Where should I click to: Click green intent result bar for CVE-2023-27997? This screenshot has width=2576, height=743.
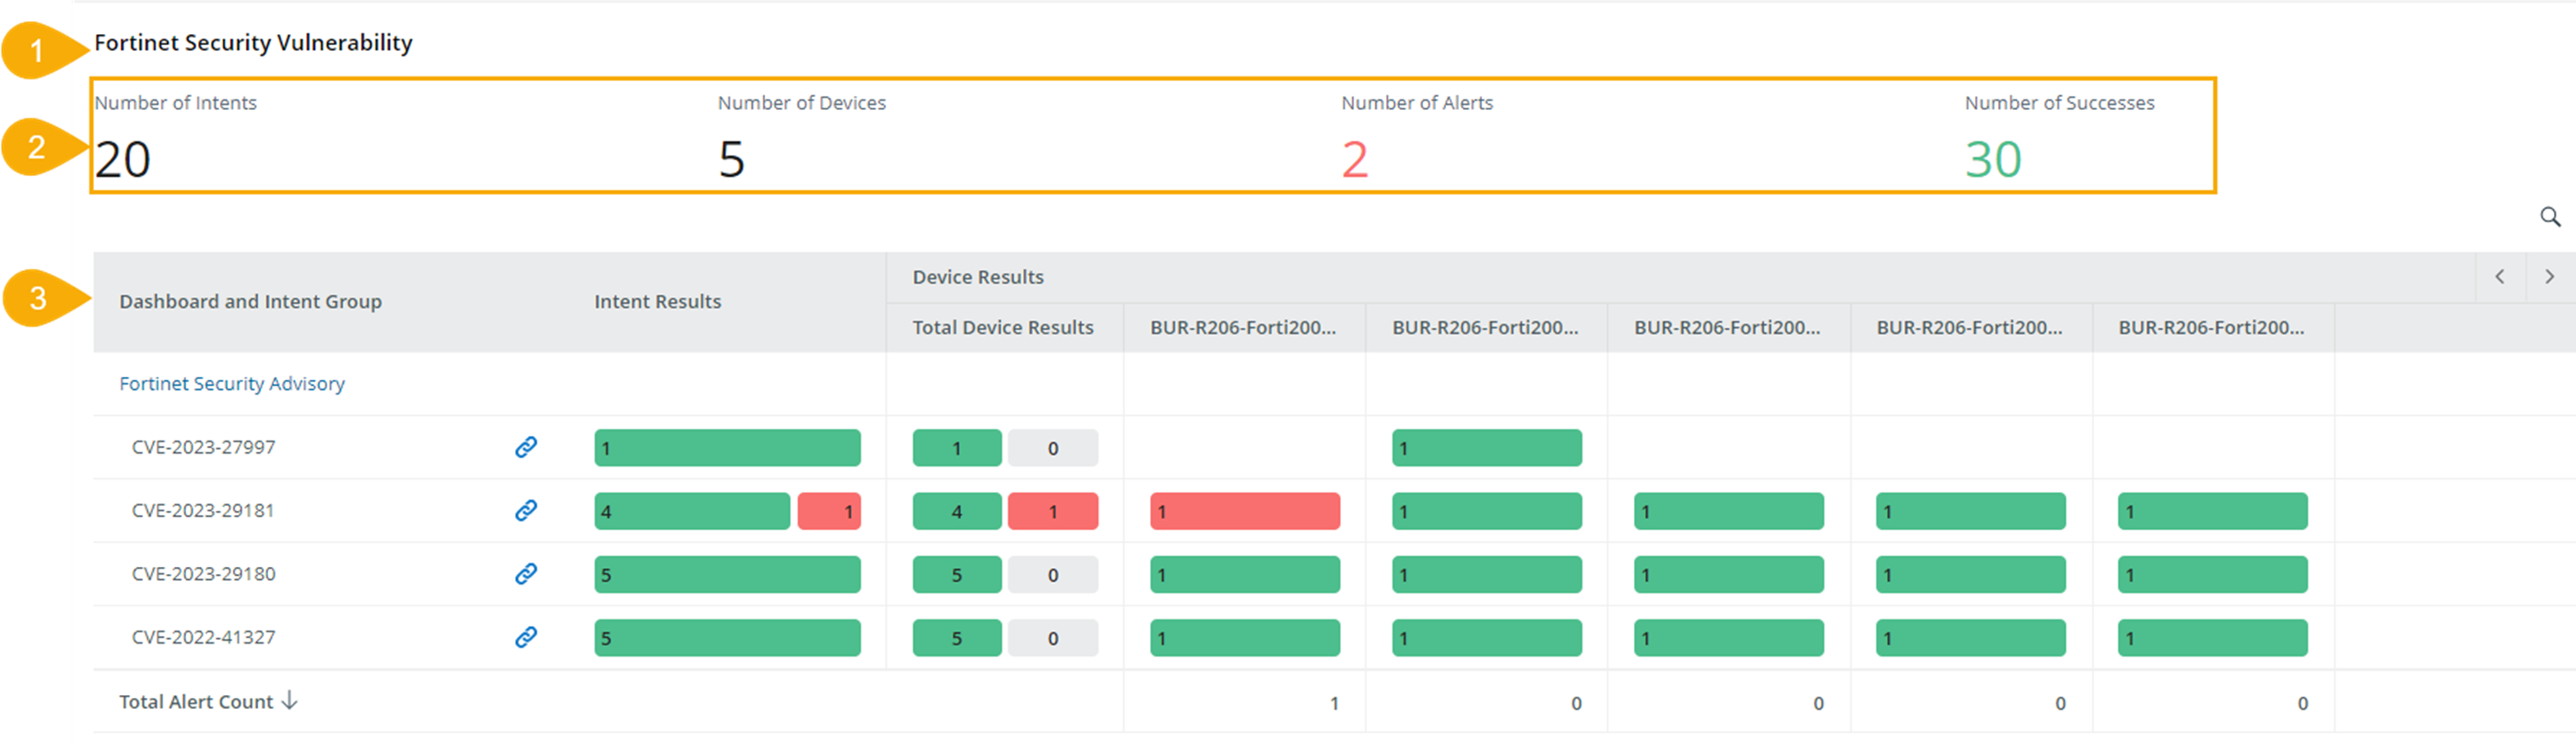(727, 448)
